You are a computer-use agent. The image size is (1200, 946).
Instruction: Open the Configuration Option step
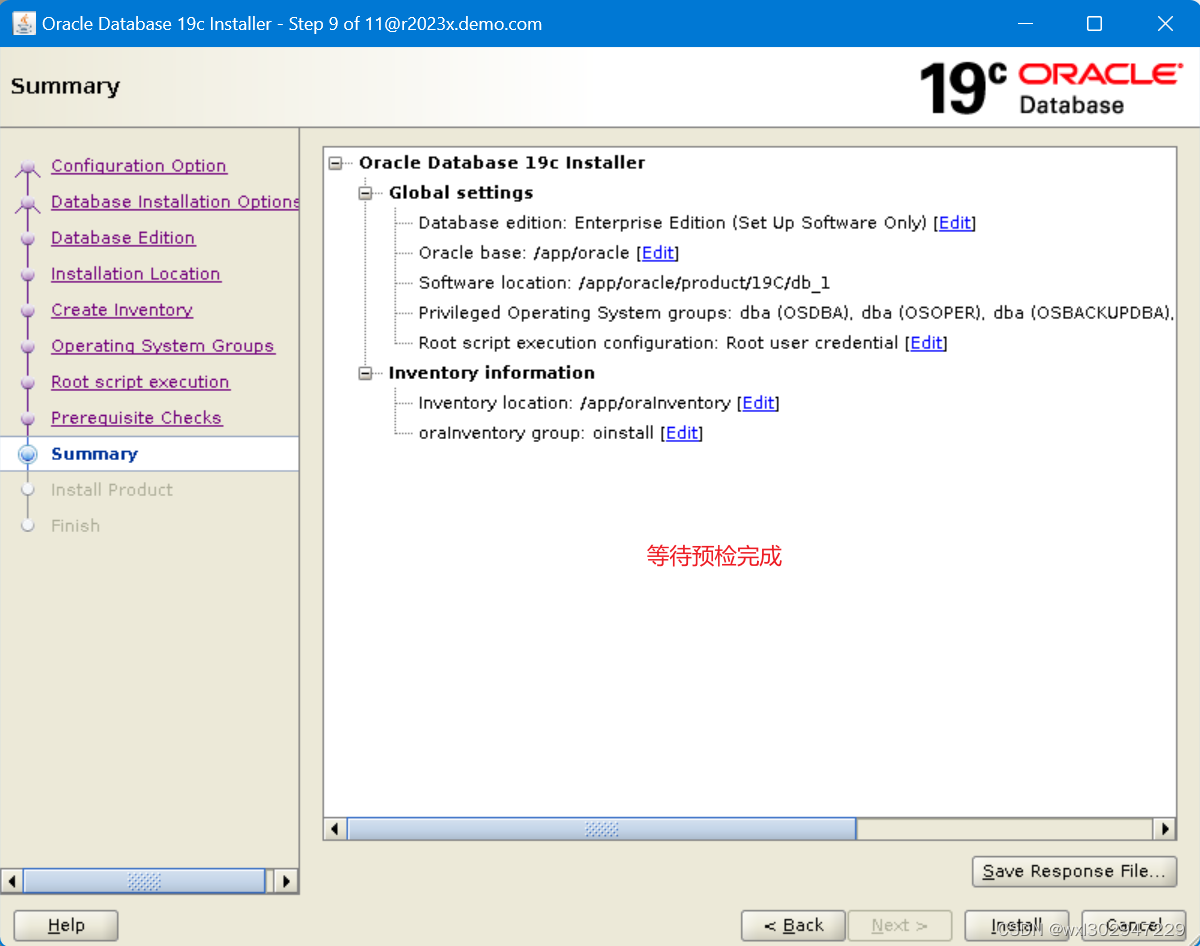(x=139, y=166)
